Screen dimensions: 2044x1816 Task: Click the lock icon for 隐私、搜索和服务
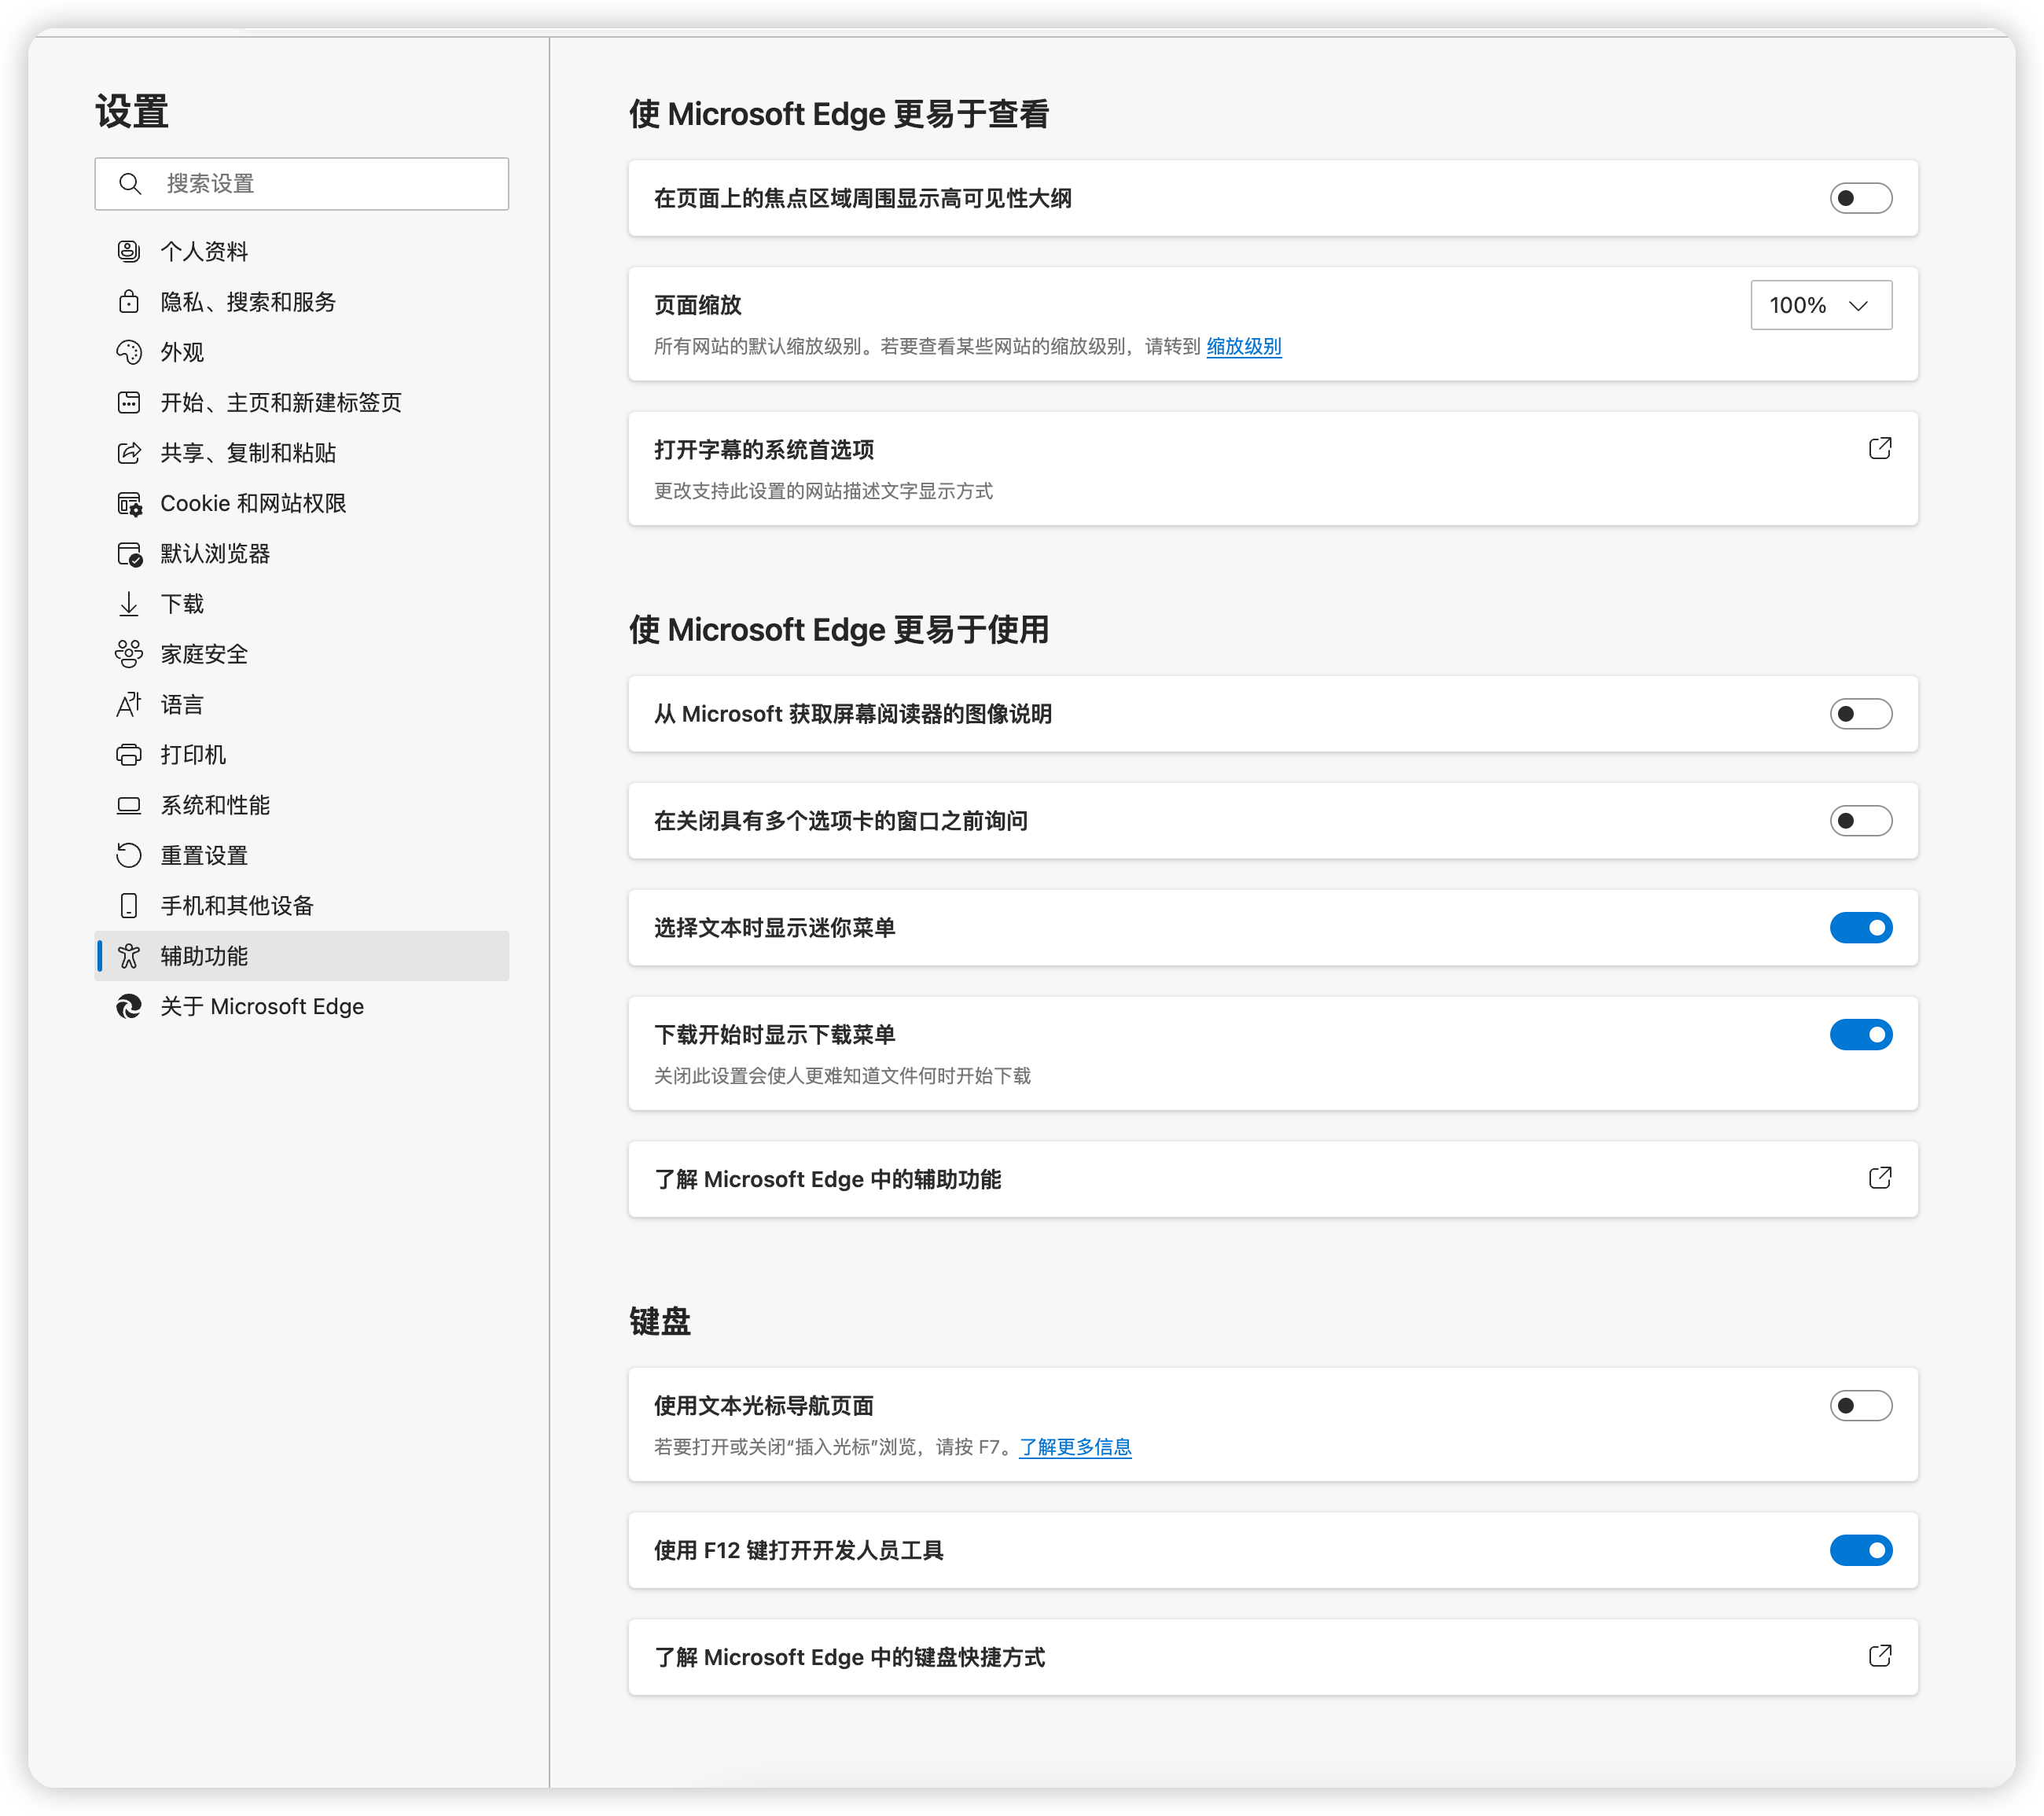(129, 301)
